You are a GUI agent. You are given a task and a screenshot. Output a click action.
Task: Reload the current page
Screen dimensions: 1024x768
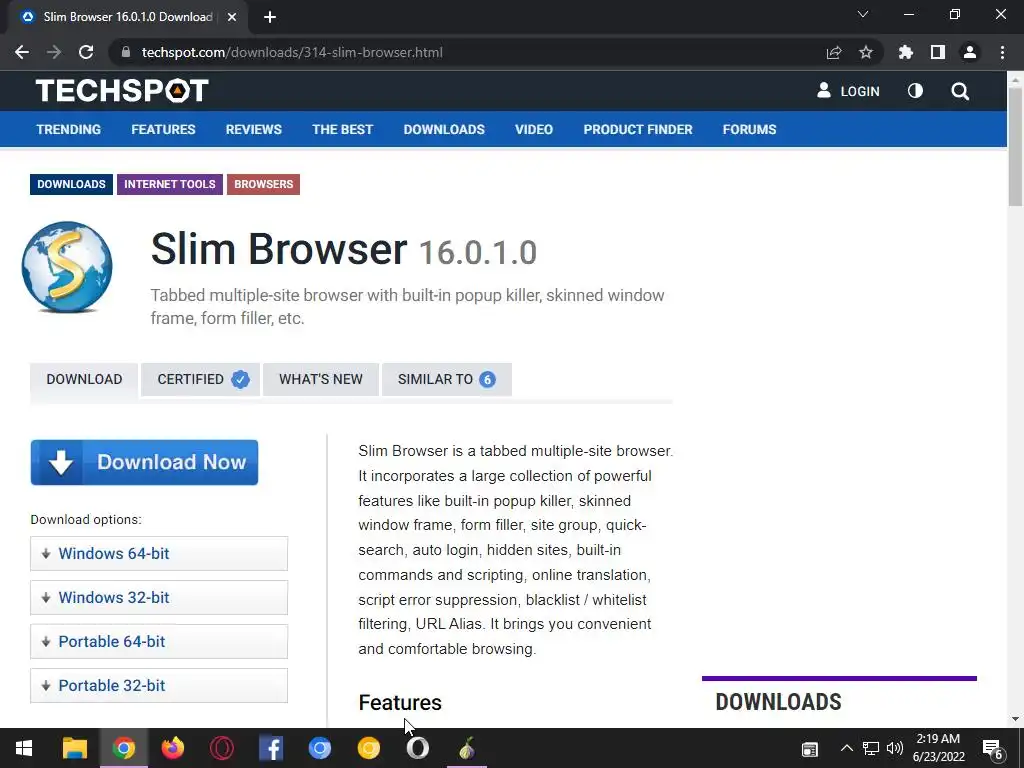[x=86, y=52]
